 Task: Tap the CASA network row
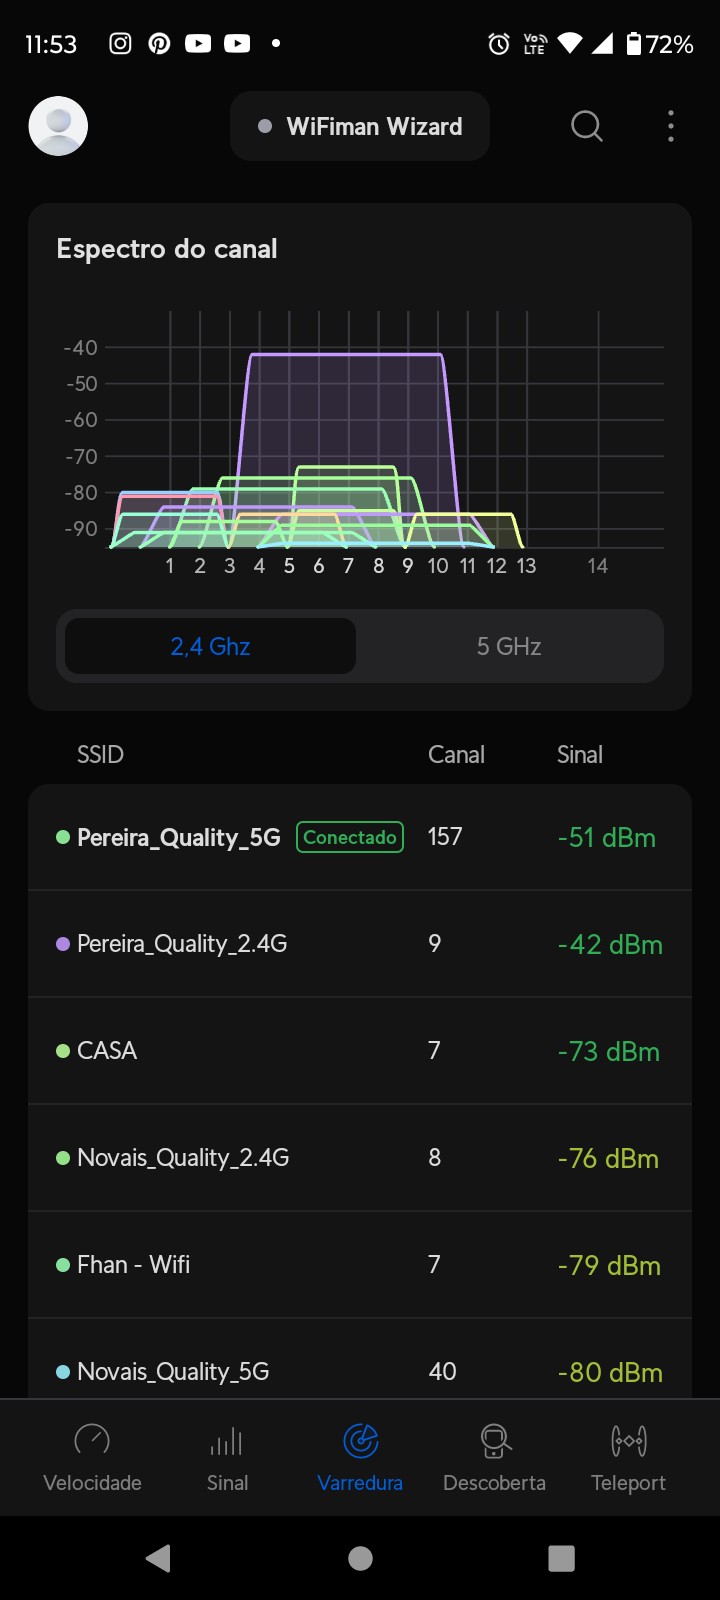coord(360,1051)
